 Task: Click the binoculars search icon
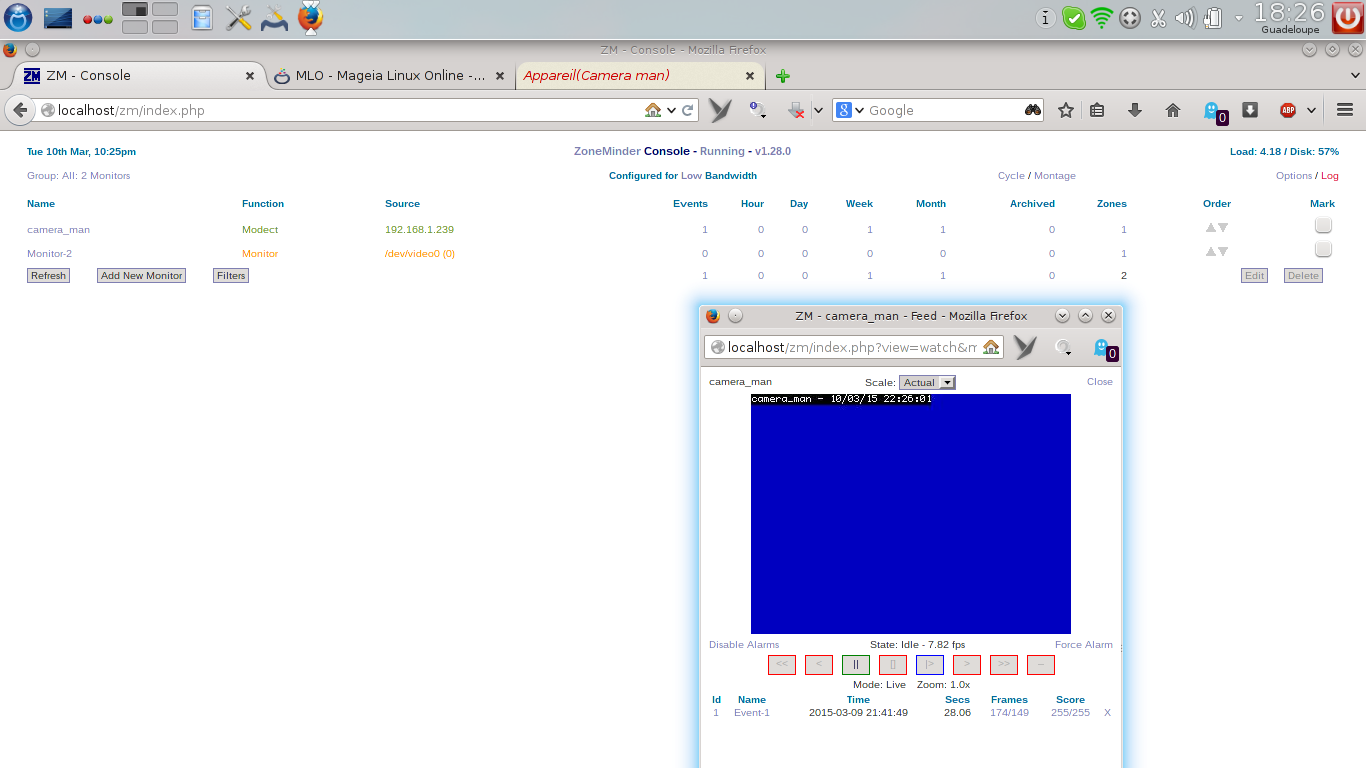1033,110
